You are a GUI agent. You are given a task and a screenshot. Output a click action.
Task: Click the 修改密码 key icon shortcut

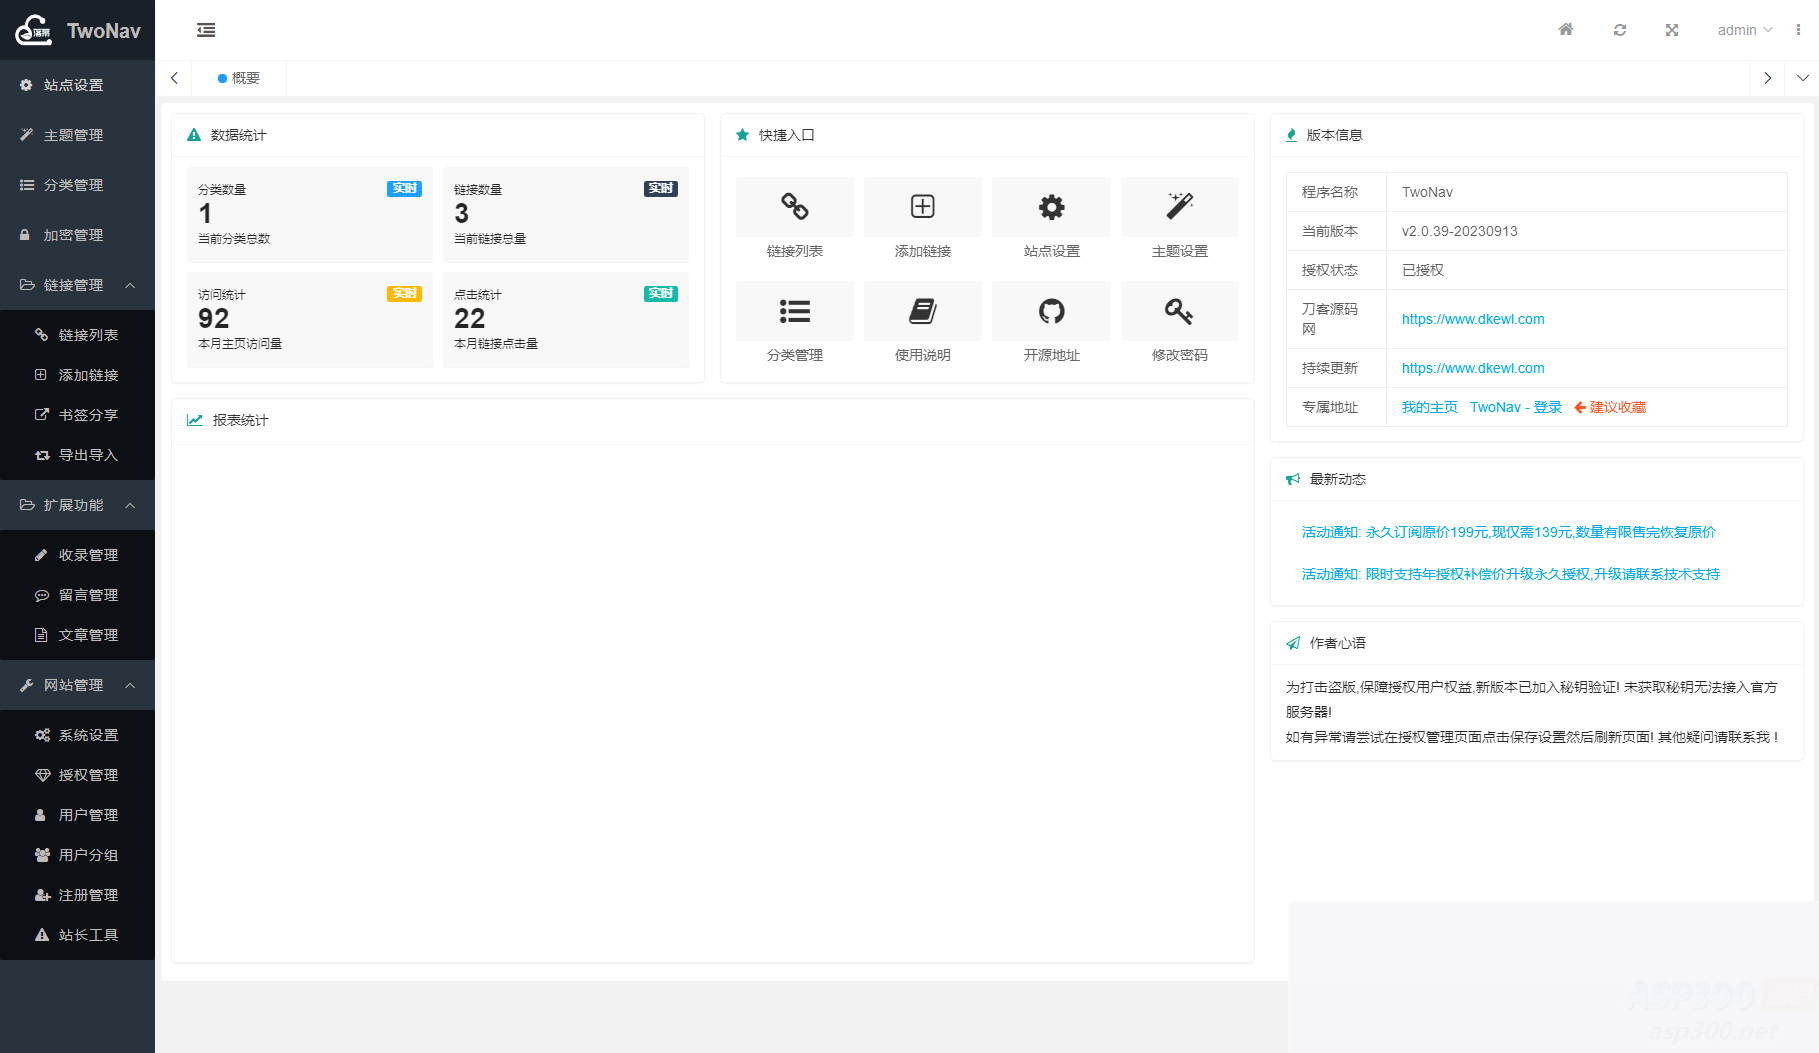pyautogui.click(x=1180, y=312)
